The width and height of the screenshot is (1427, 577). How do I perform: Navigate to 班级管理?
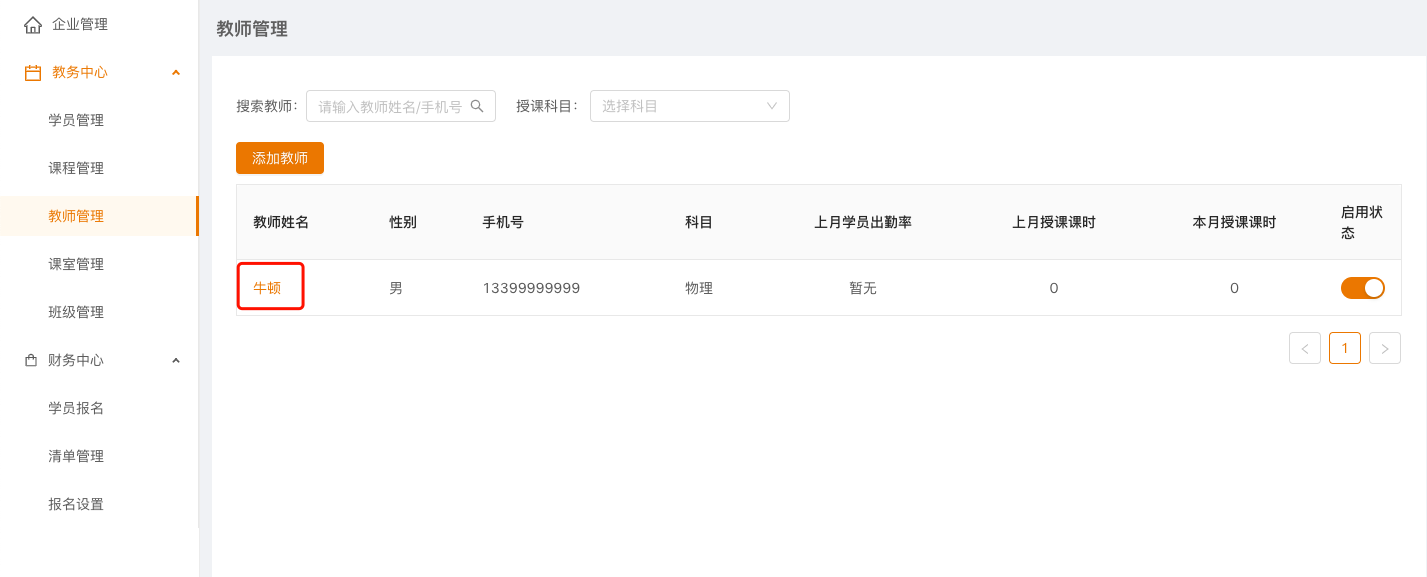(x=76, y=312)
